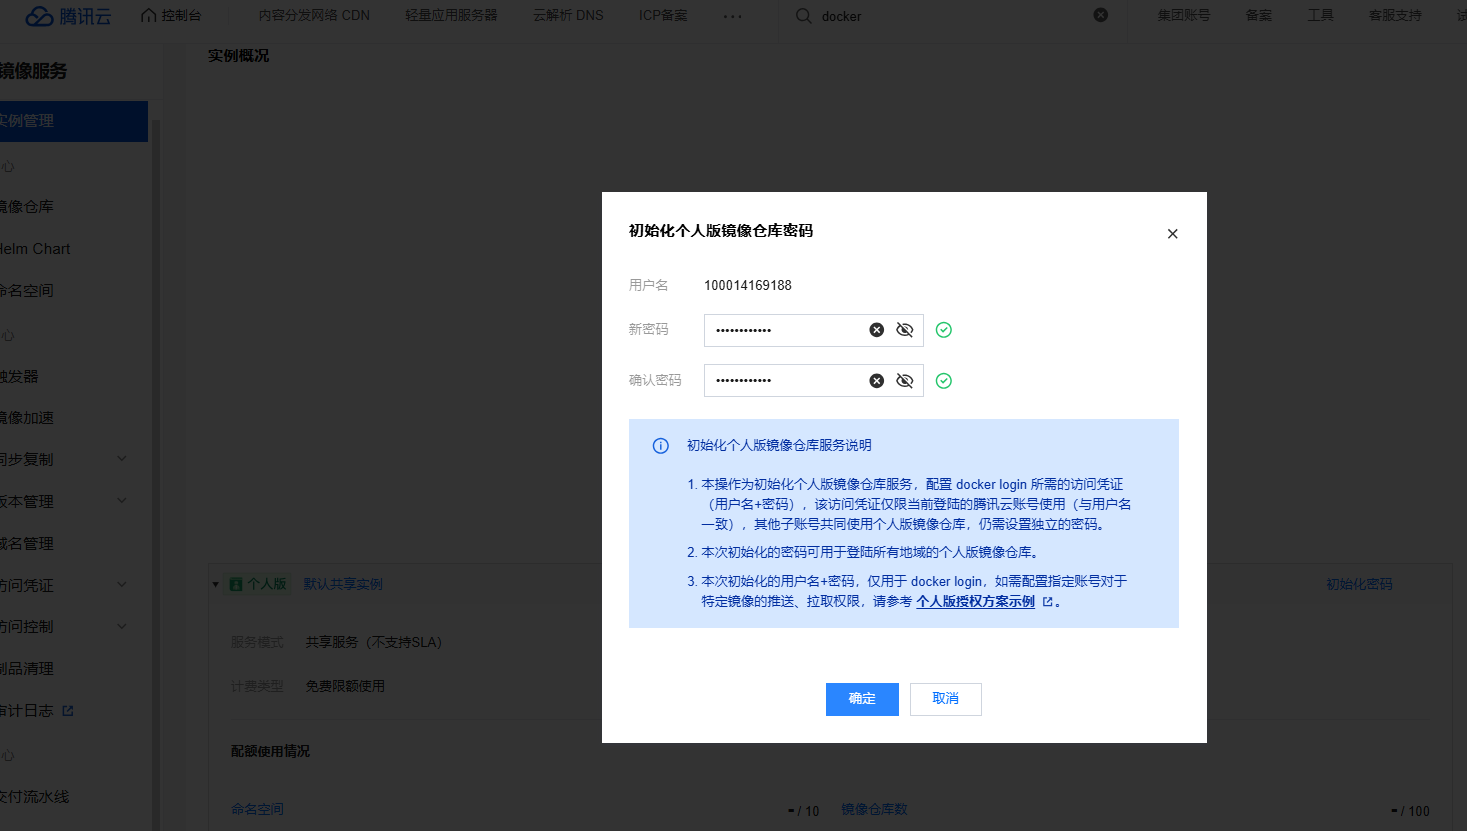Clear the 新密码 field with the X icon

point(877,329)
